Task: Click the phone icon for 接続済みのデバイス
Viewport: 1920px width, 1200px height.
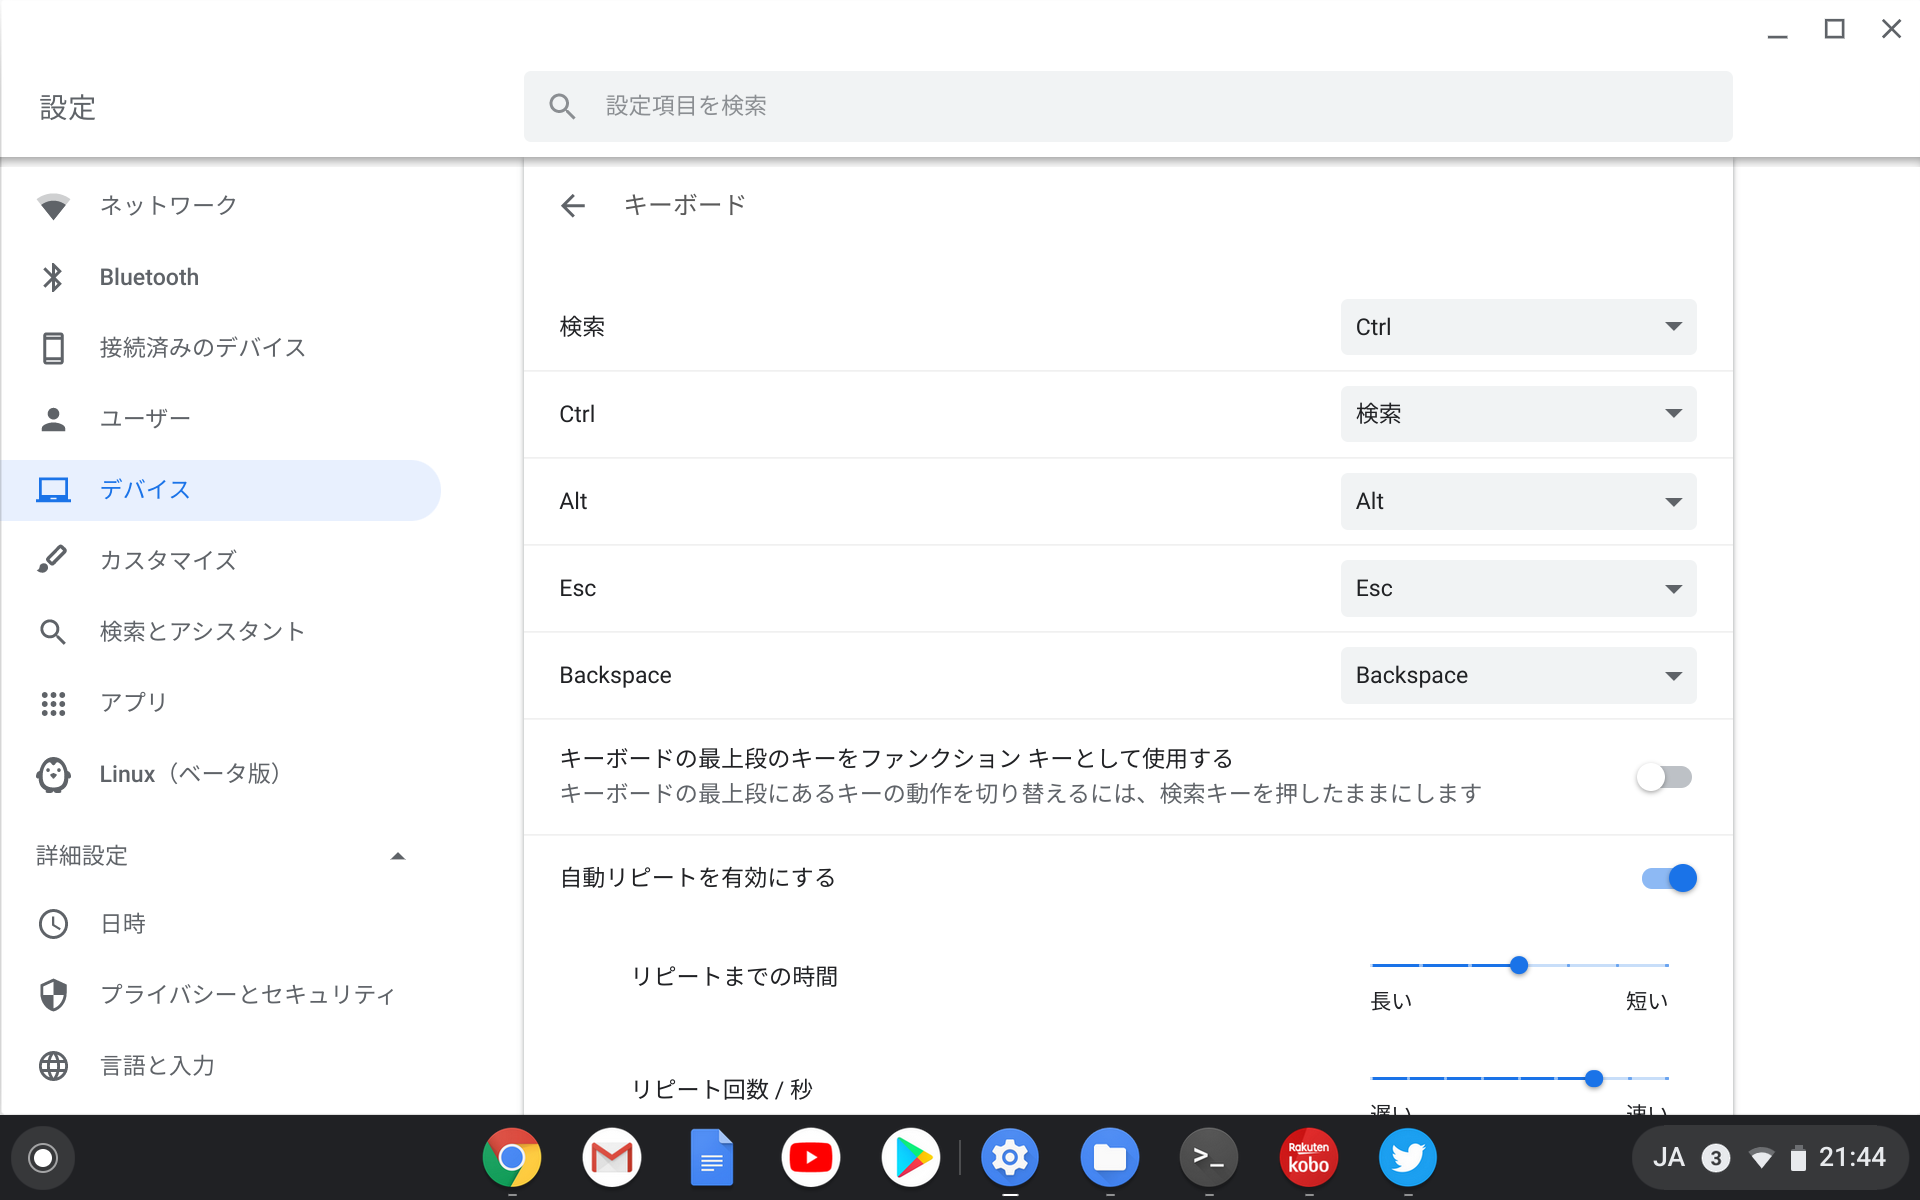Action: click(53, 348)
